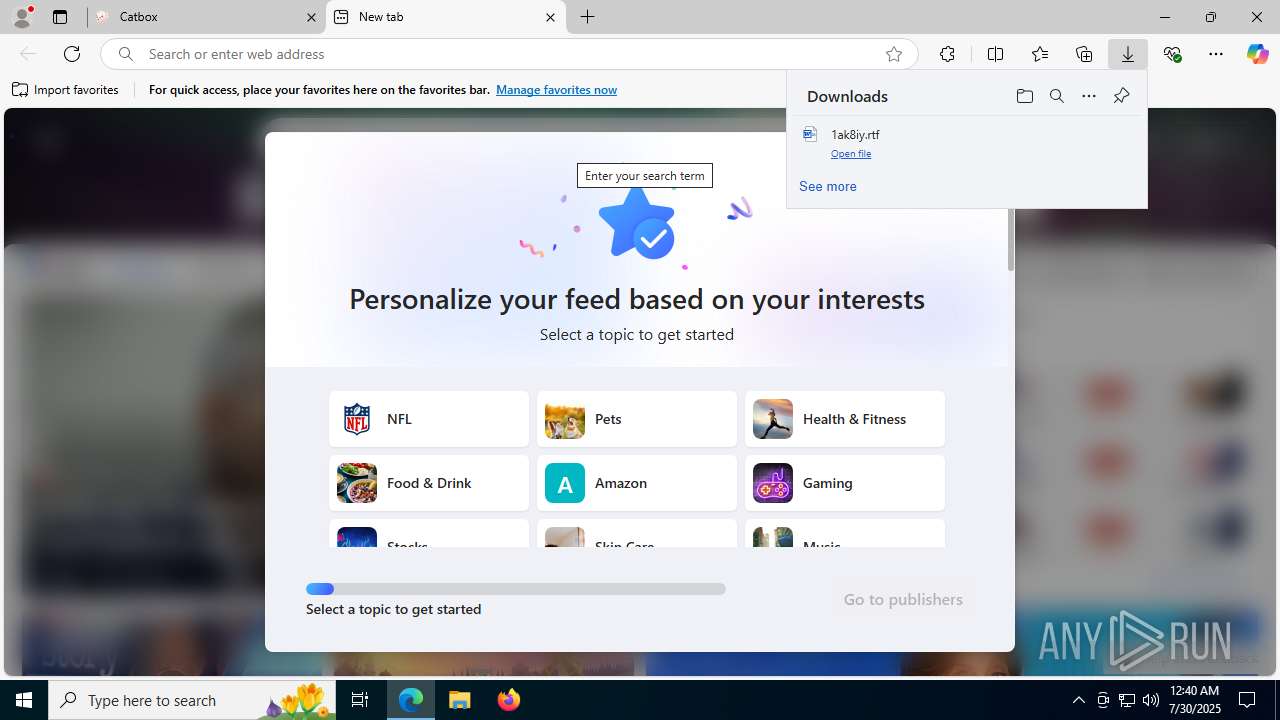Show hidden system tray icons
Screen dimensions: 1280x720
pos(1078,700)
